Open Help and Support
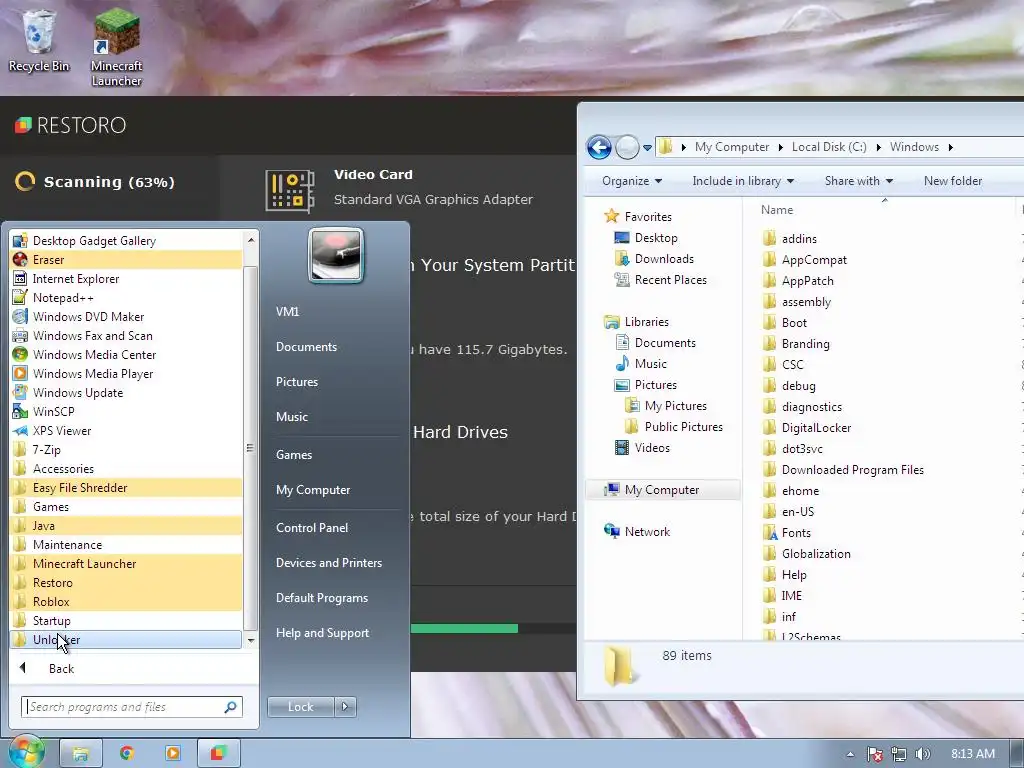The height and width of the screenshot is (768, 1024). pyautogui.click(x=322, y=633)
